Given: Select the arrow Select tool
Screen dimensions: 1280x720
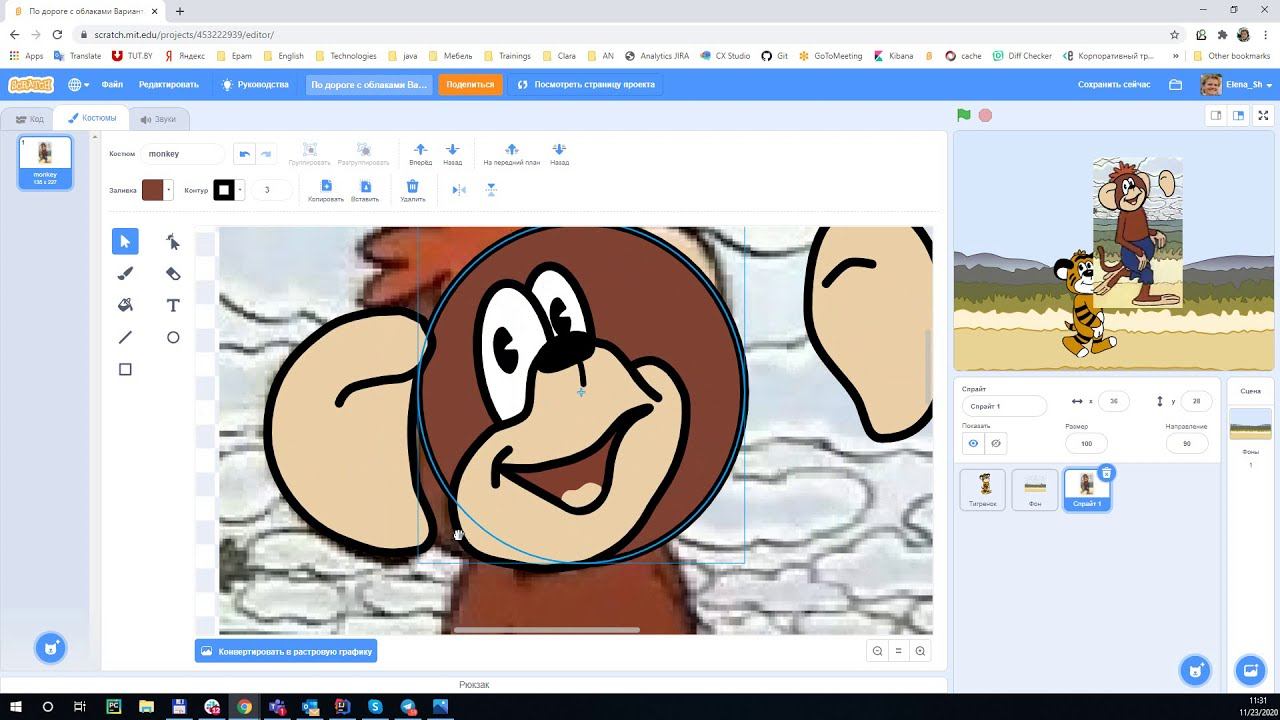Looking at the screenshot, I should (x=125, y=241).
